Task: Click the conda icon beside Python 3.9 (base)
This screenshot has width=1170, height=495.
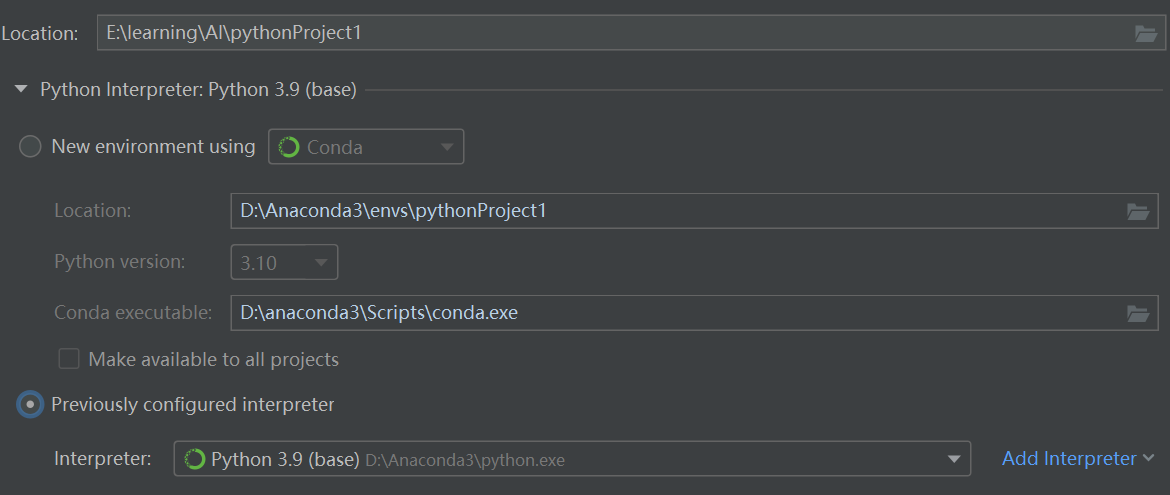Action: coord(196,459)
